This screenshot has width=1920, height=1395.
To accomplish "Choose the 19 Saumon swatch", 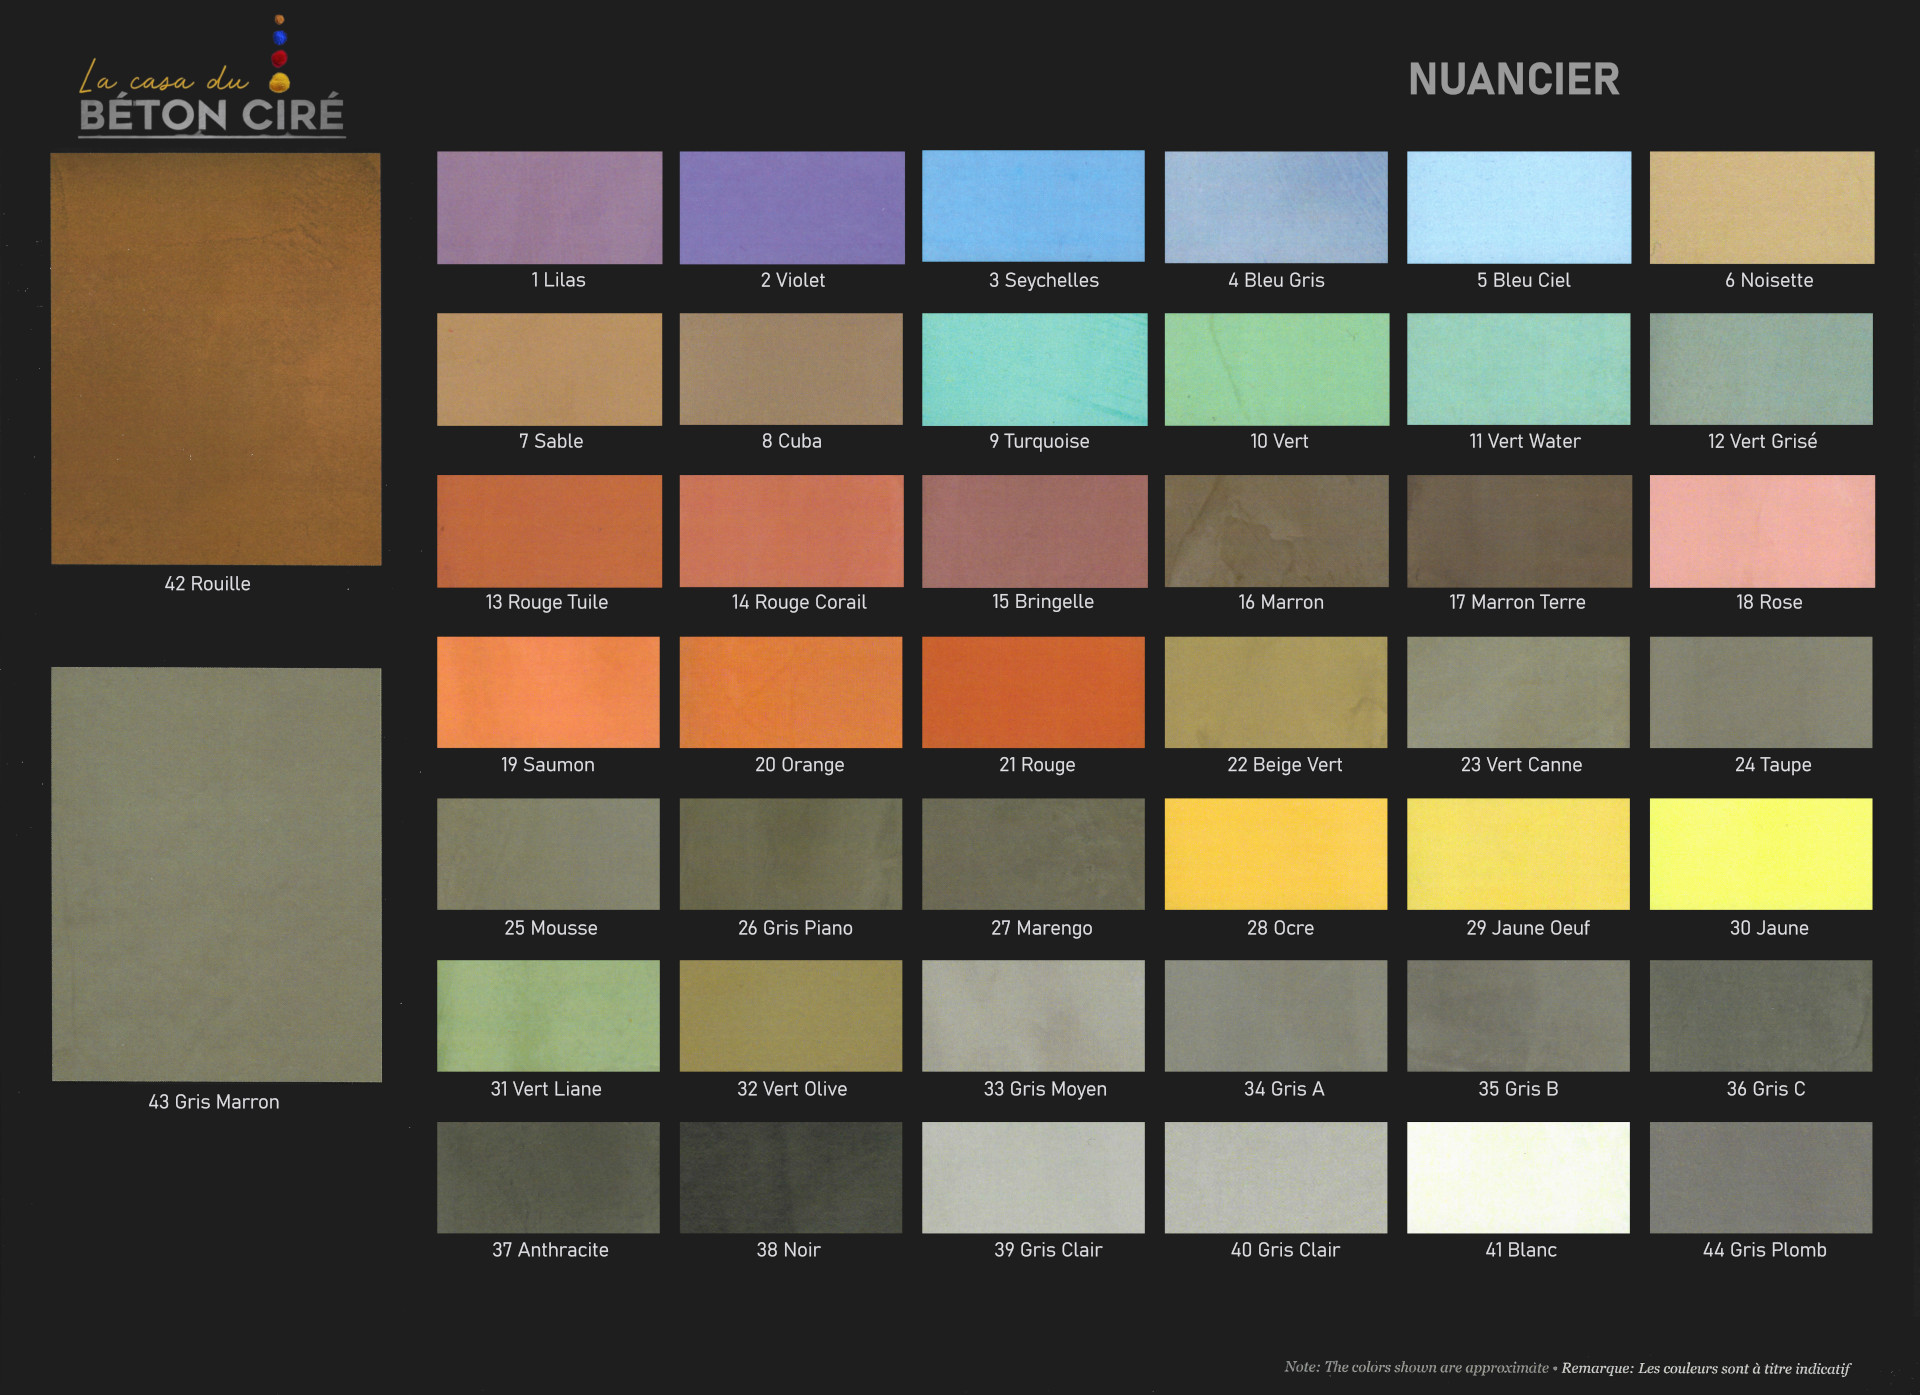I will pos(548,692).
